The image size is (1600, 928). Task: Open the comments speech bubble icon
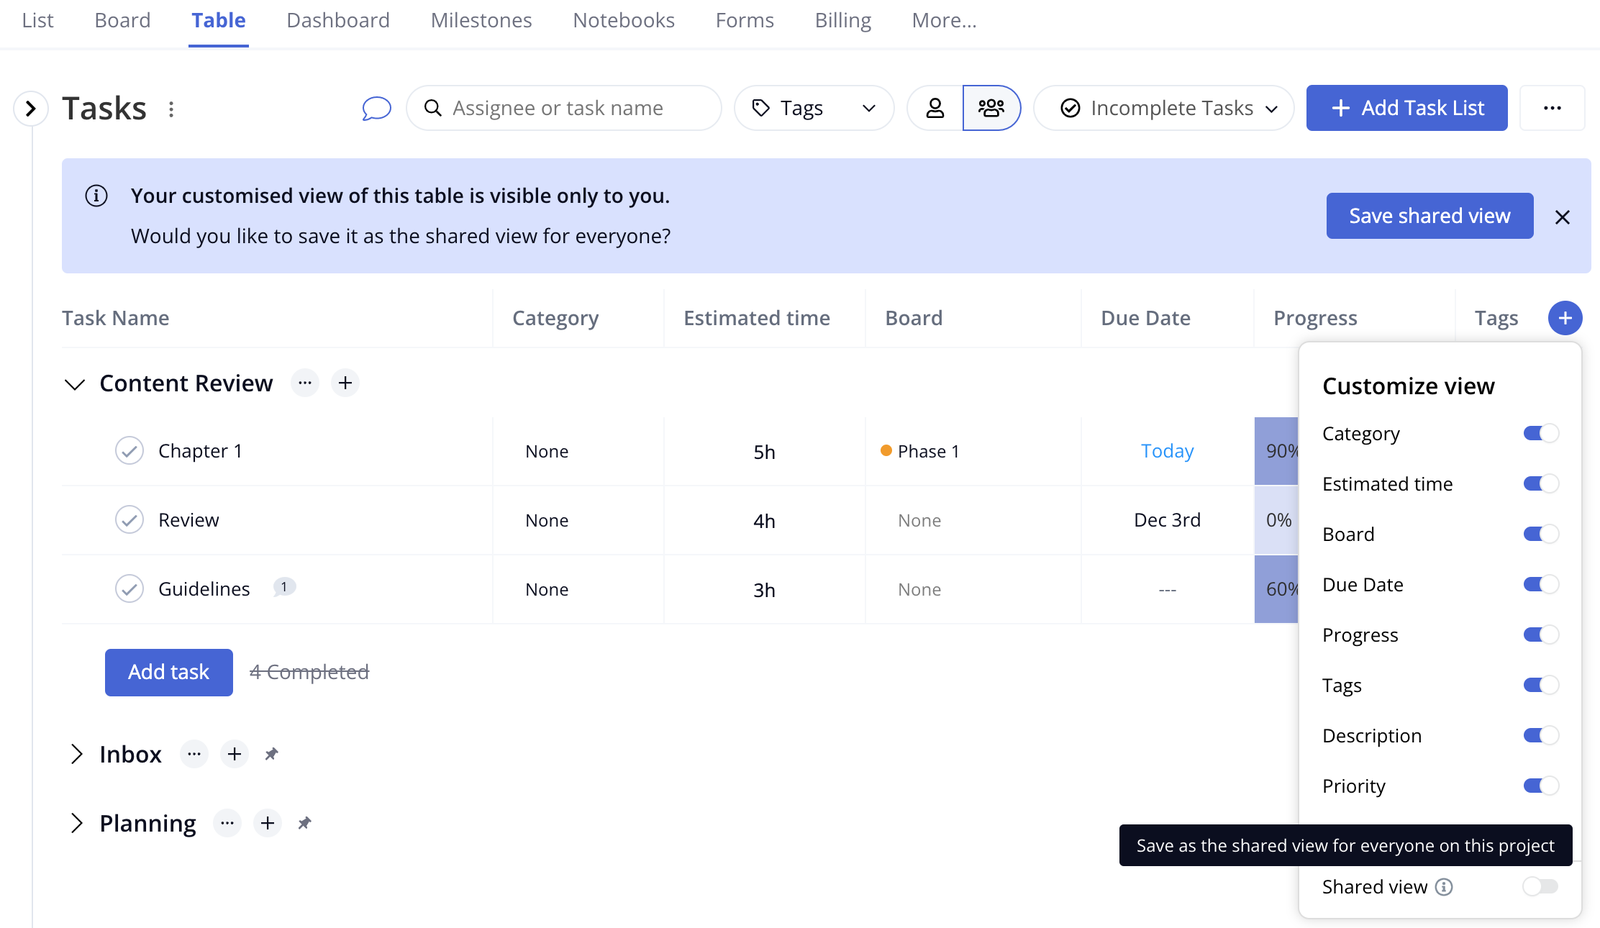coord(376,108)
